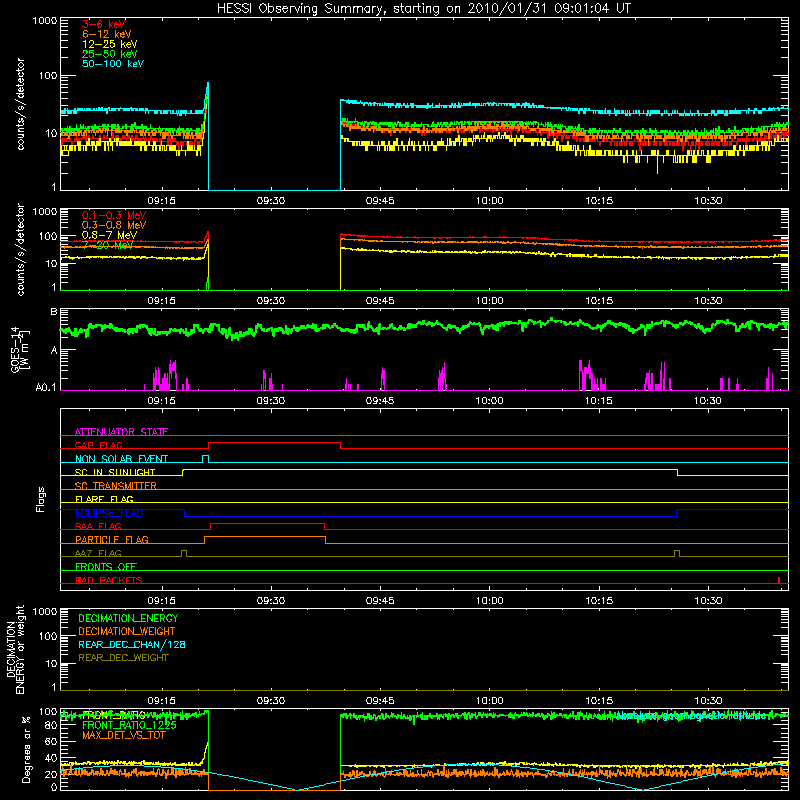
Task: Click 10:30 tick label below the decimation panel
Action: click(x=708, y=701)
